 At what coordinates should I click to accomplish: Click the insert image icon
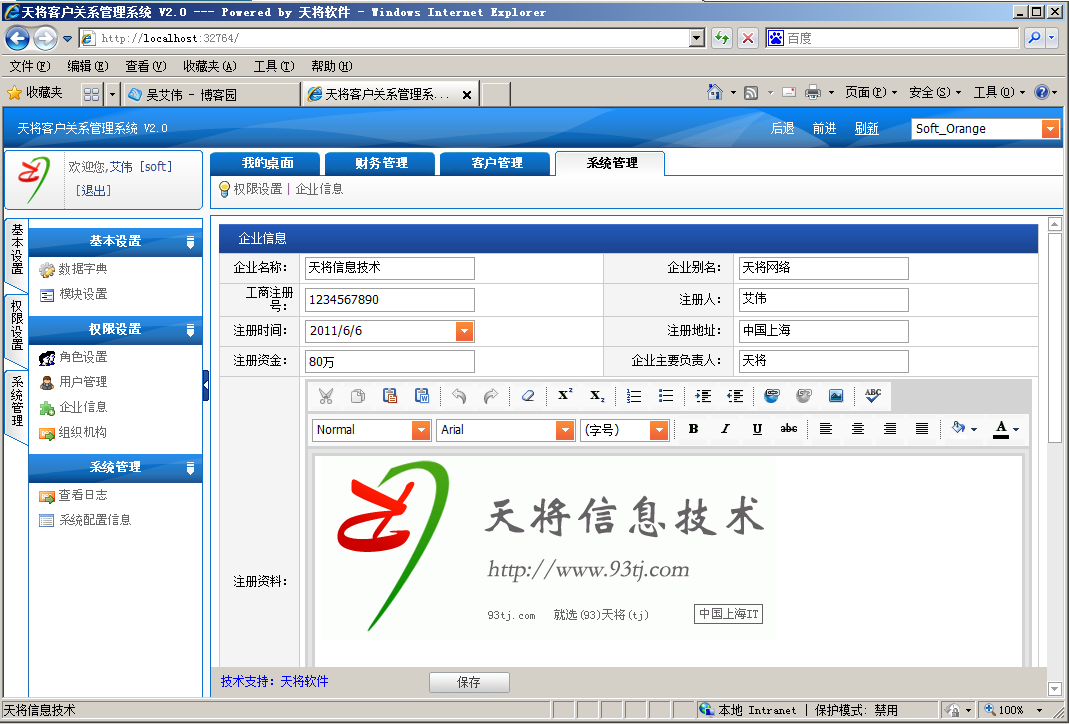click(836, 396)
